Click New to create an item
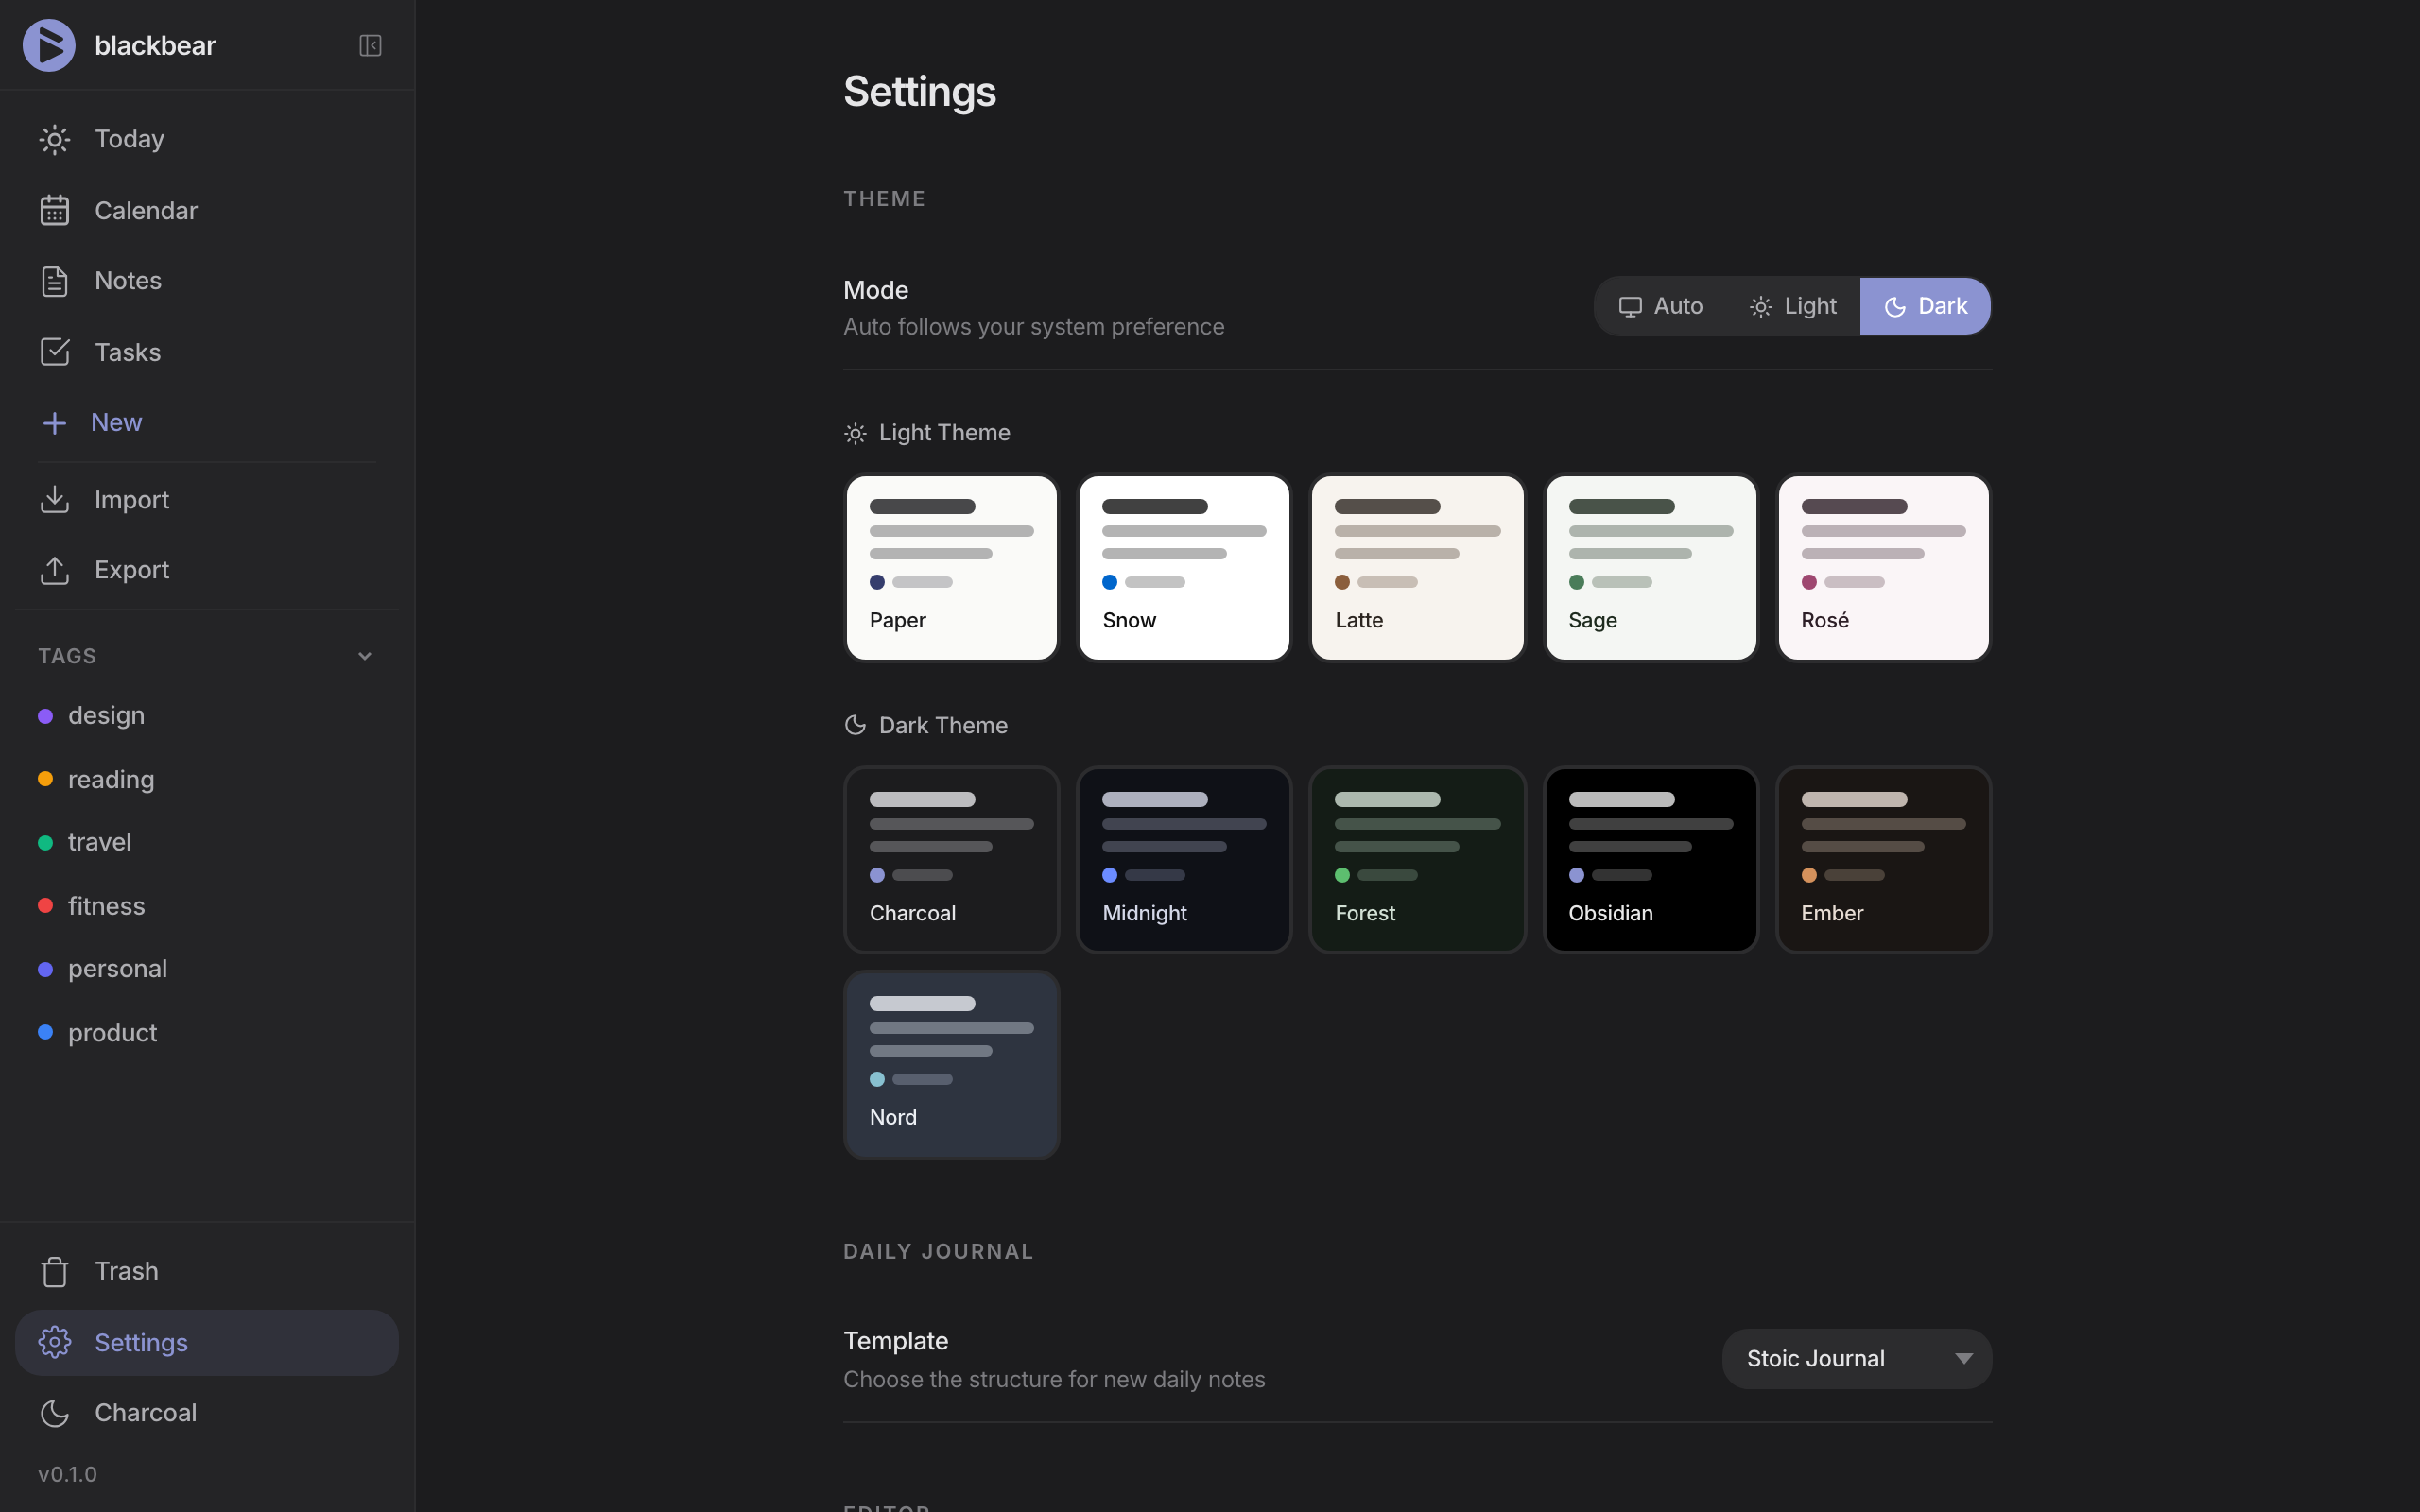 tap(117, 422)
